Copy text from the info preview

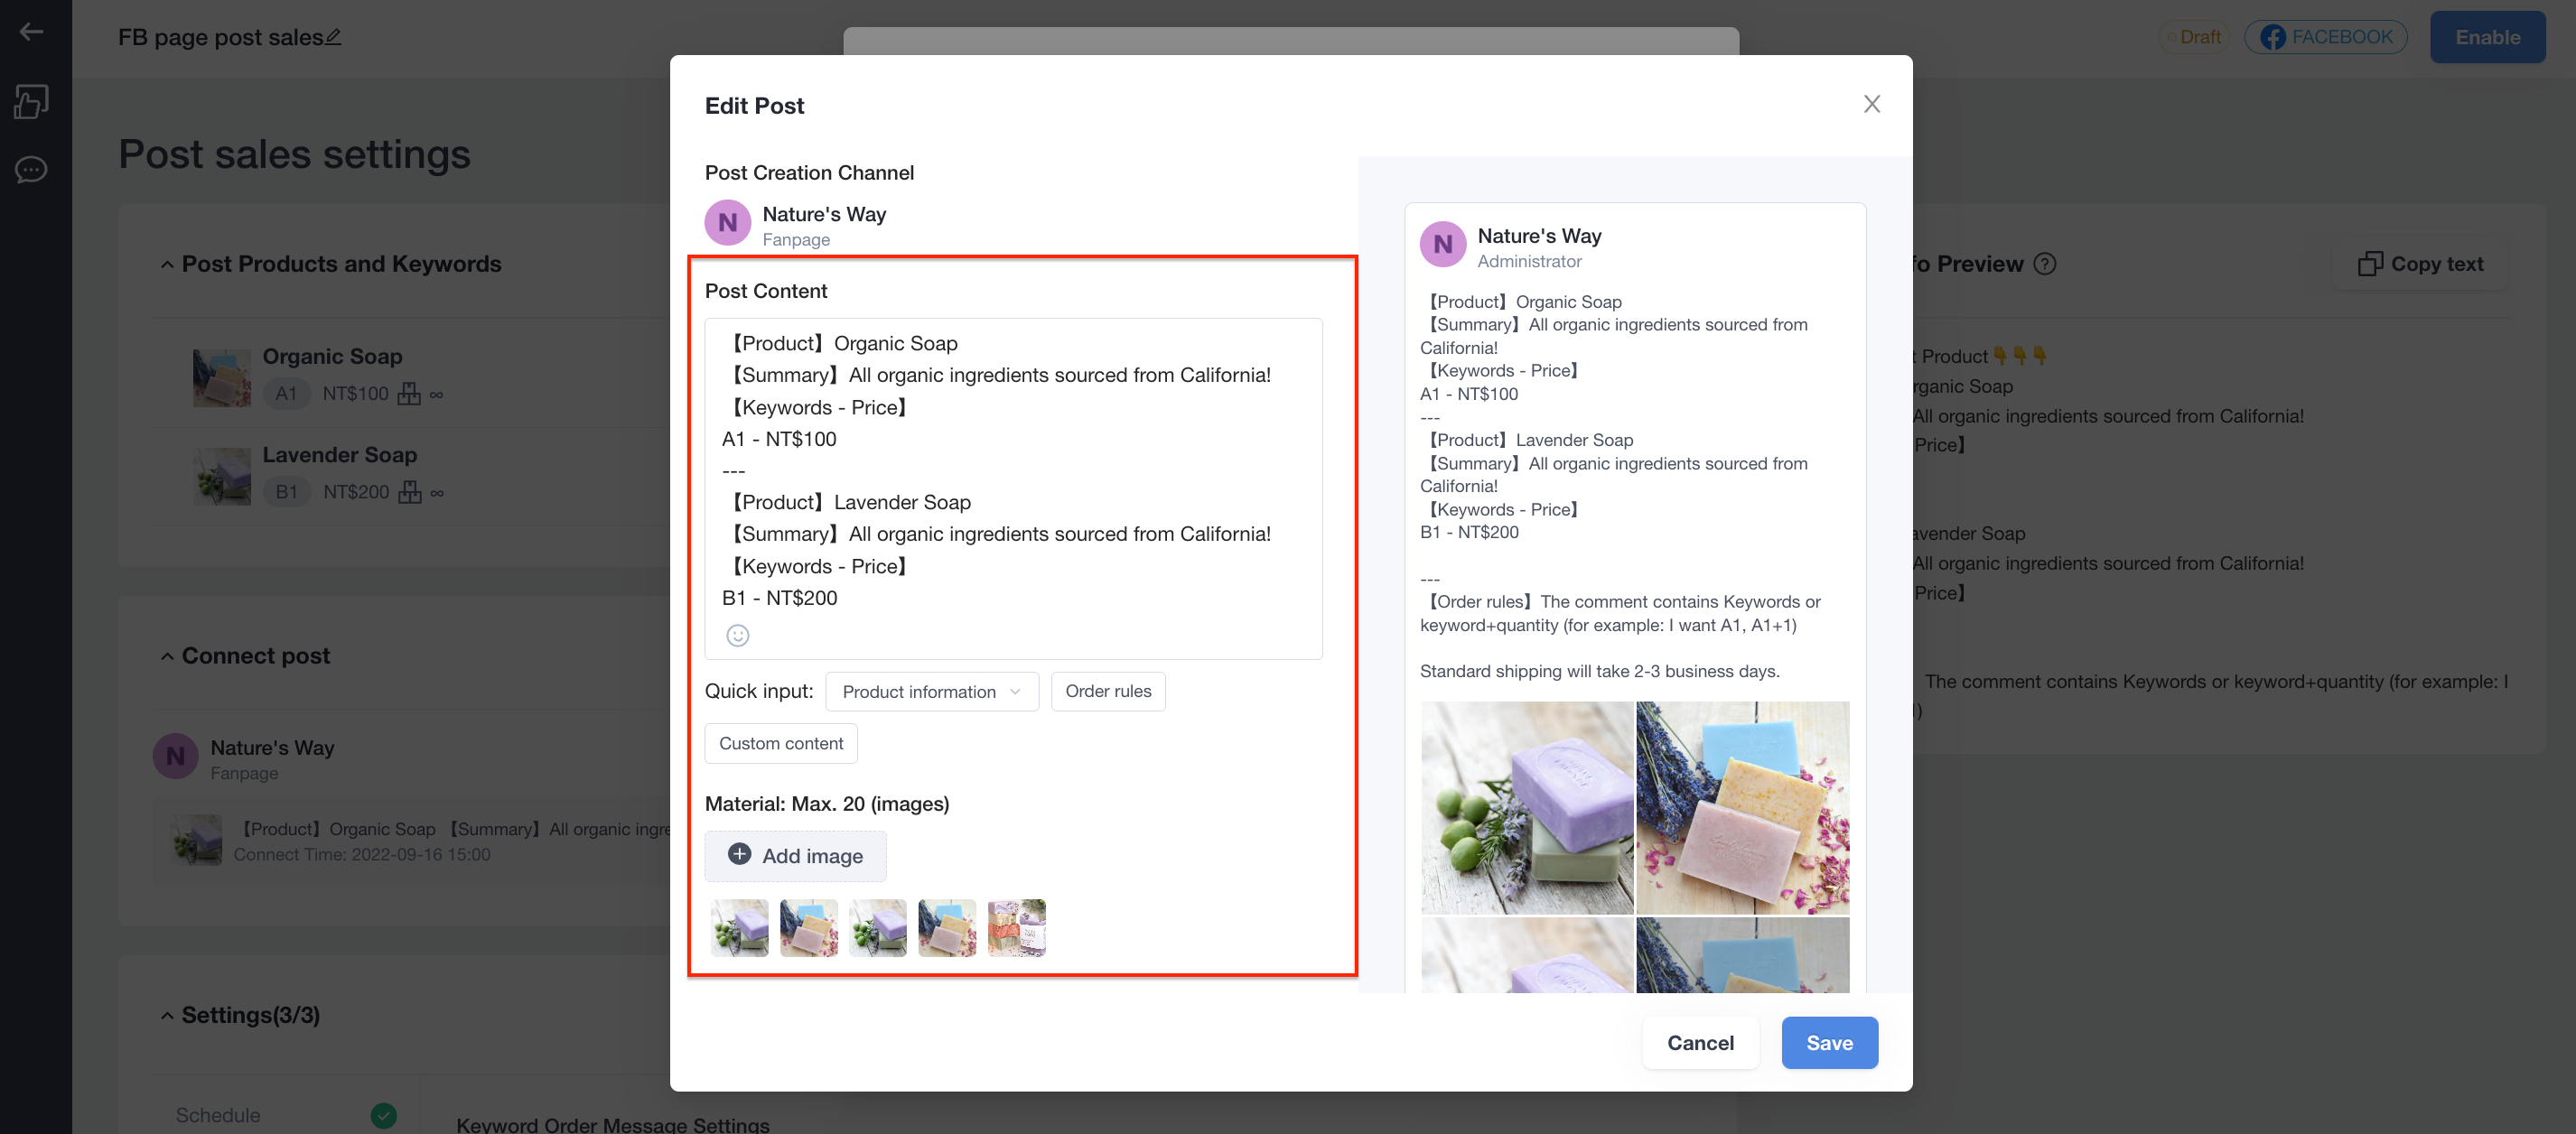tap(2420, 264)
